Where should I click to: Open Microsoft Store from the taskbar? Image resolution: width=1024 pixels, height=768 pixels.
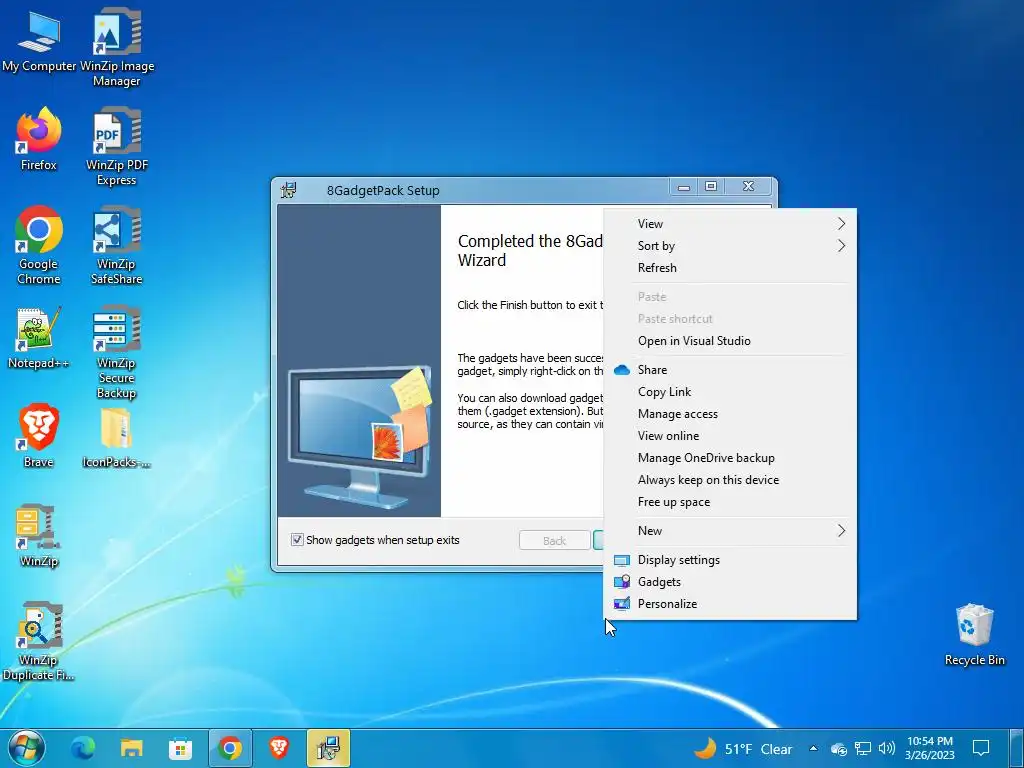point(180,748)
